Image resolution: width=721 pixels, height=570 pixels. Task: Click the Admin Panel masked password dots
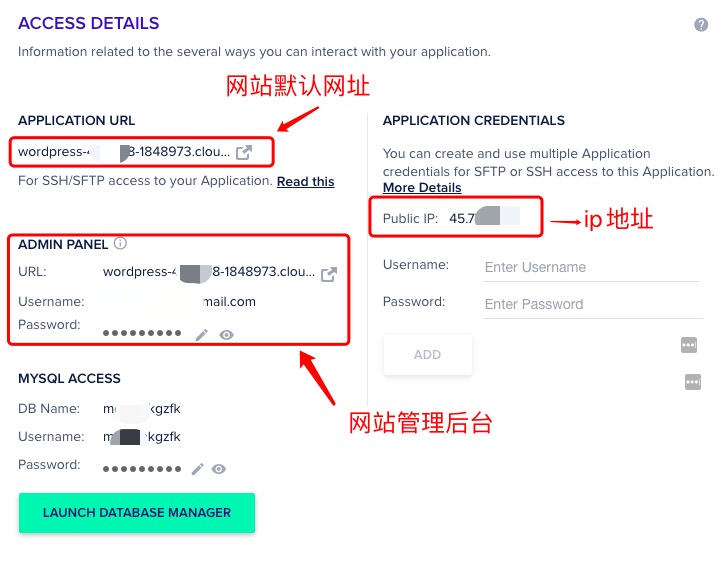pos(142,333)
